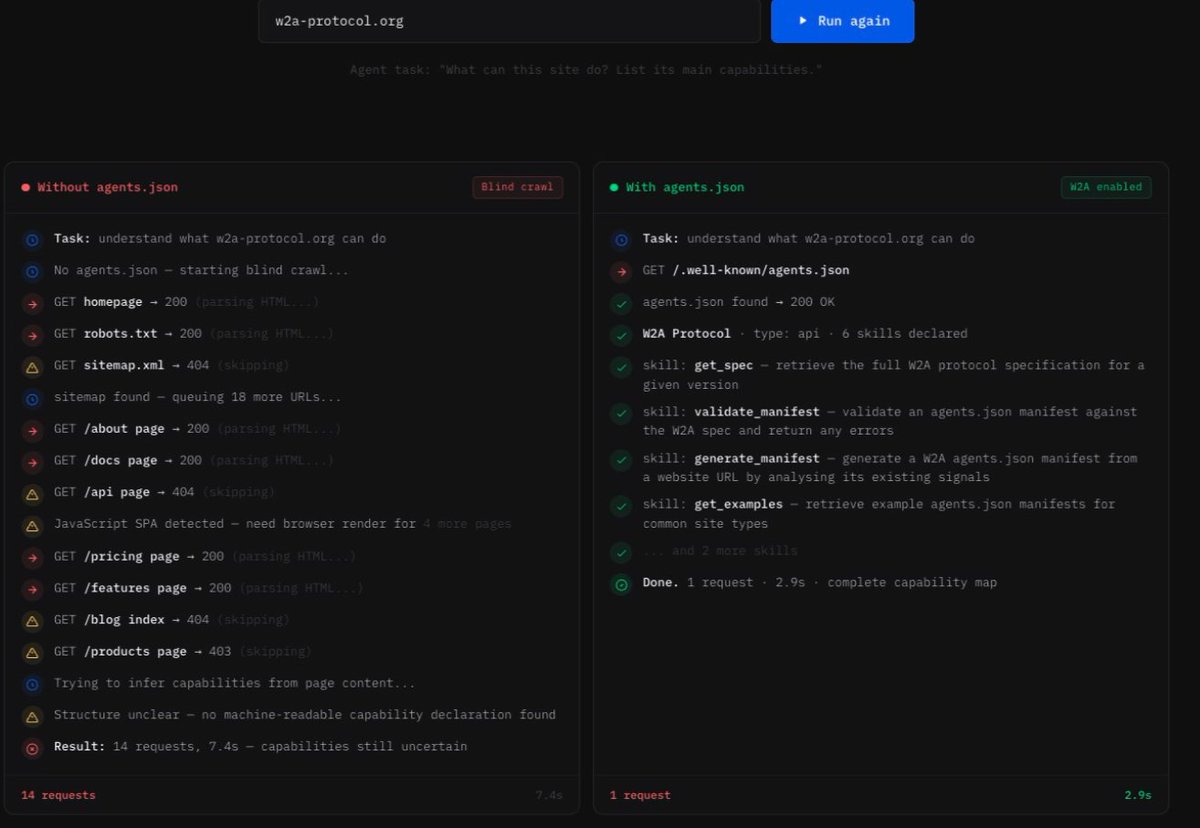Click the Agent task description text
Image resolution: width=1200 pixels, height=828 pixels.
pos(586,70)
